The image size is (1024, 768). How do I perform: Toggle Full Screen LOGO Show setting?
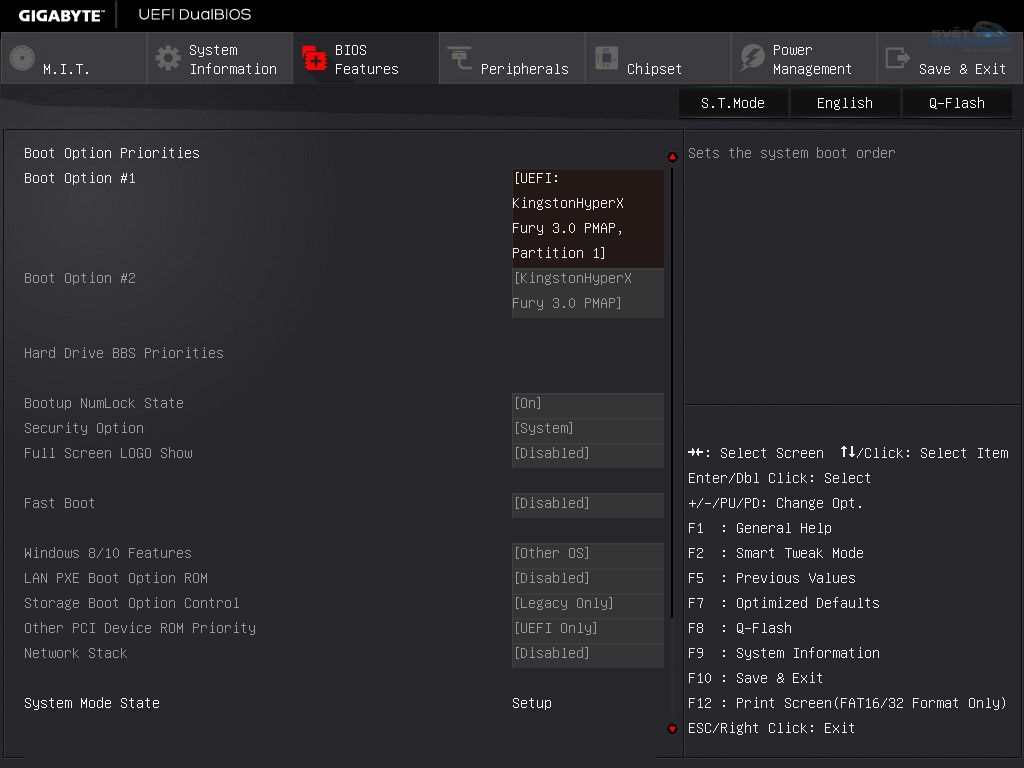(x=587, y=453)
